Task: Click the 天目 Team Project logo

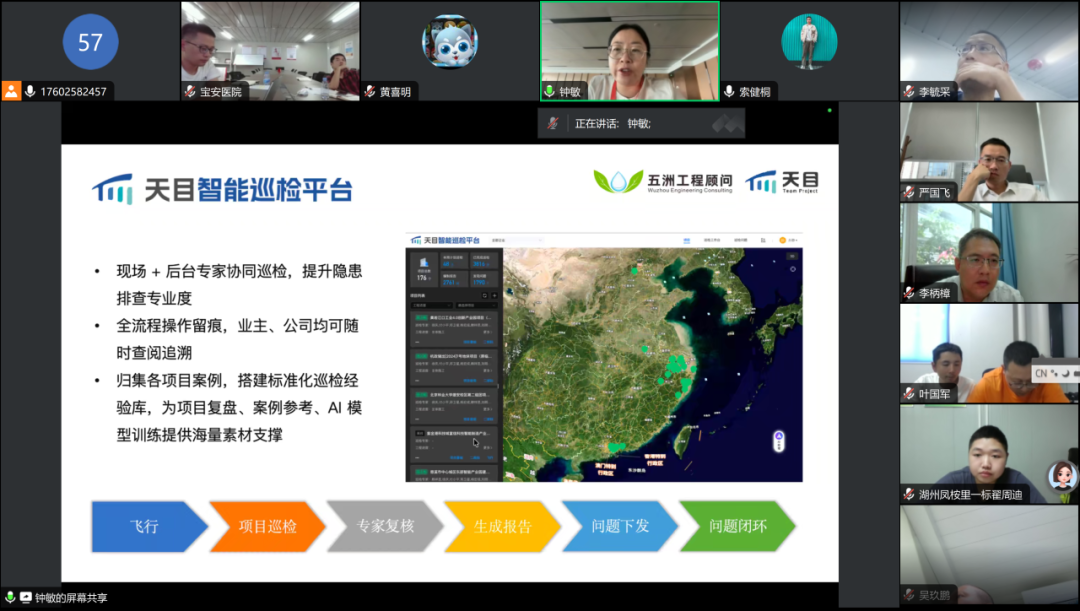Action: 782,182
